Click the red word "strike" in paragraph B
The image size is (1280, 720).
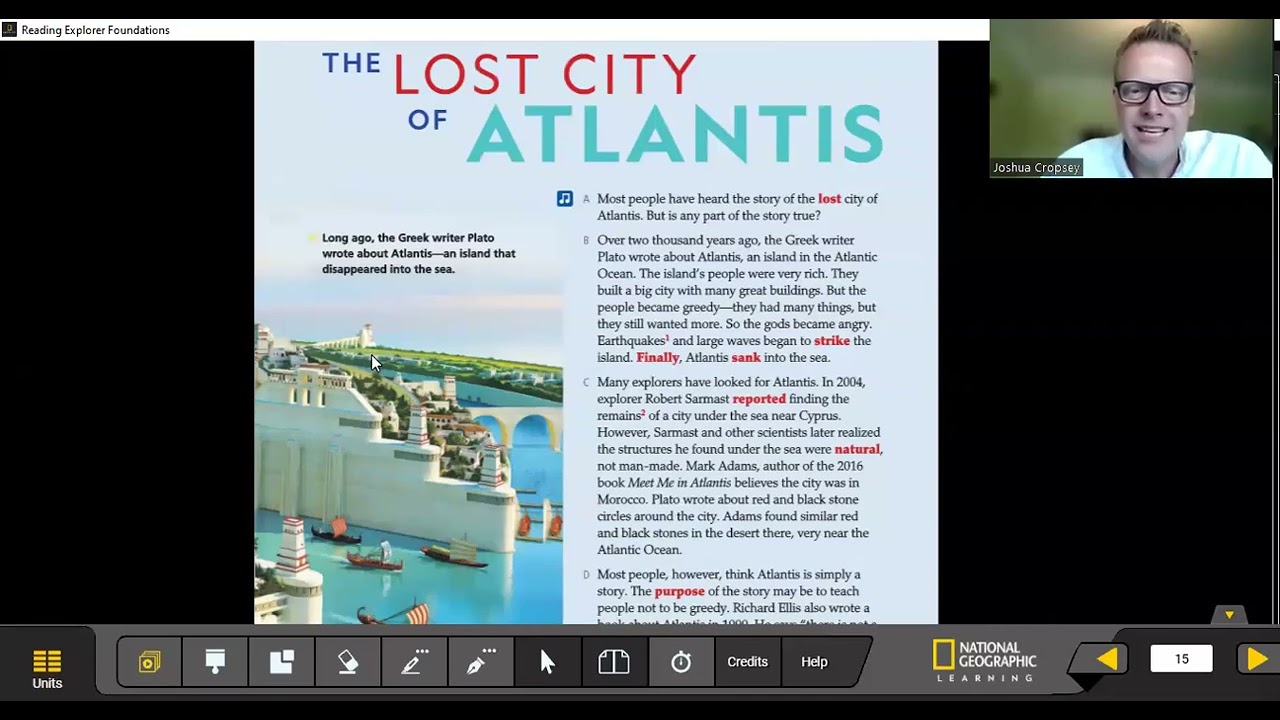coord(832,341)
